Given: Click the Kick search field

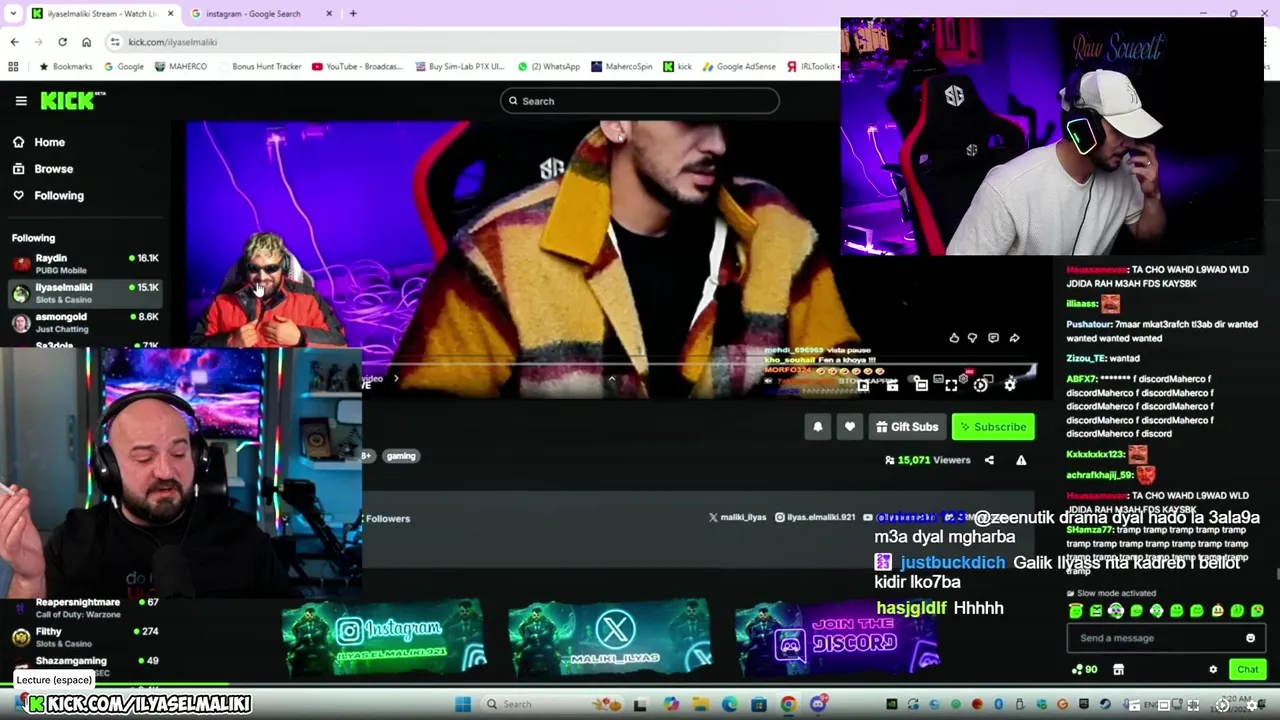Looking at the screenshot, I should (x=640, y=101).
